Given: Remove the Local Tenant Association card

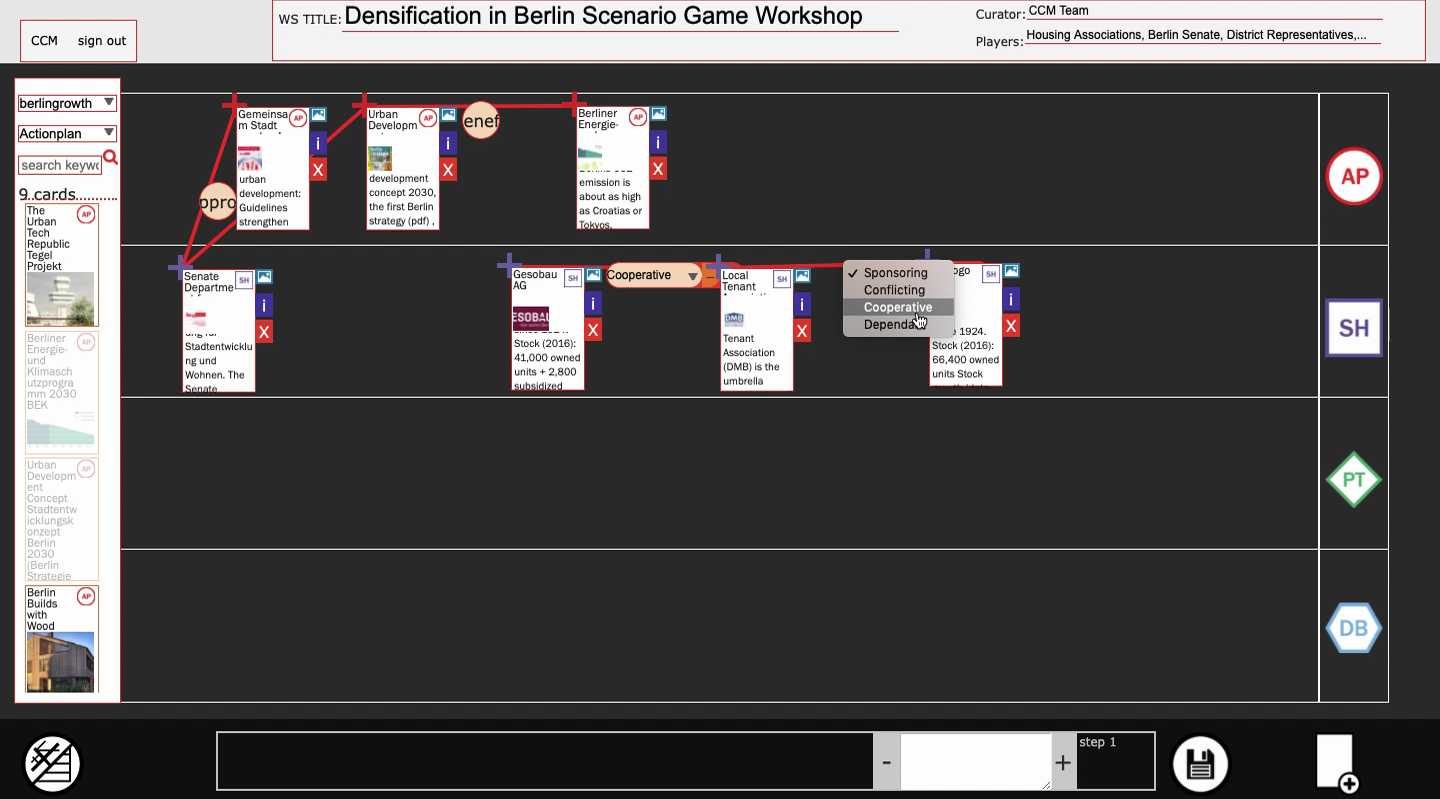Looking at the screenshot, I should [x=802, y=331].
